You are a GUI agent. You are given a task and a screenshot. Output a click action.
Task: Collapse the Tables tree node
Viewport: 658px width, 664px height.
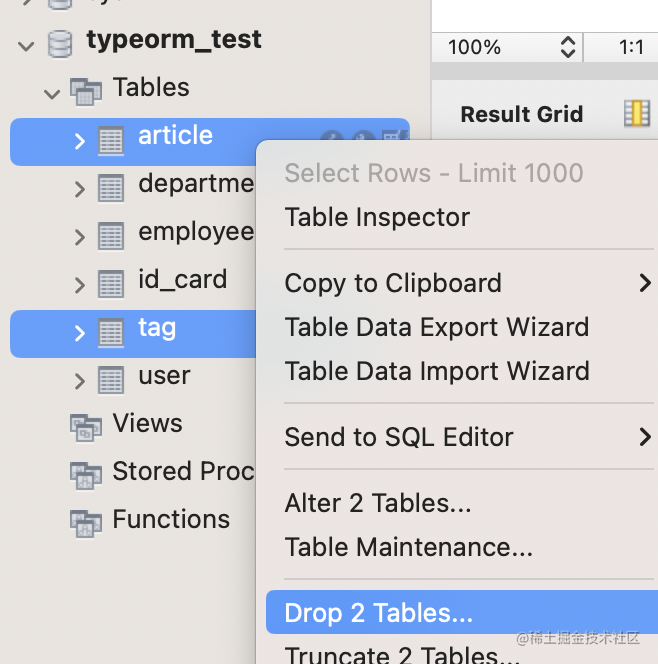click(x=52, y=91)
